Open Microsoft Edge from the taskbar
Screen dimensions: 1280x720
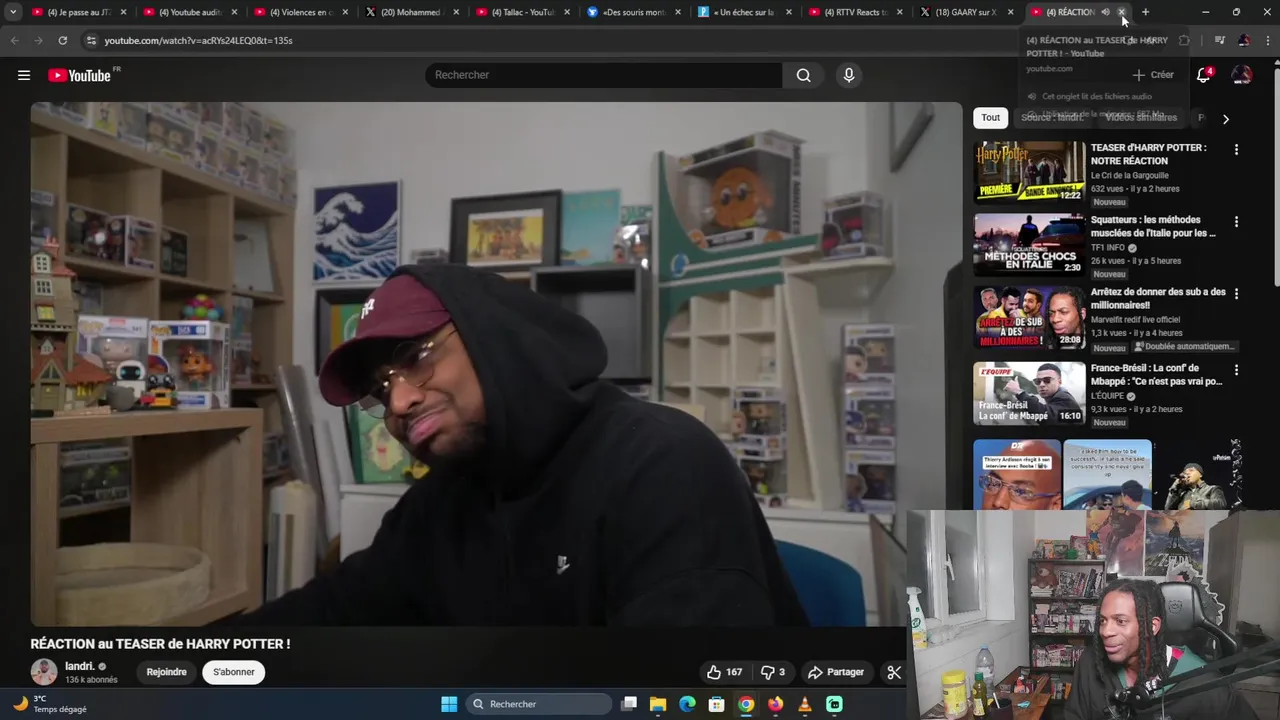687,704
